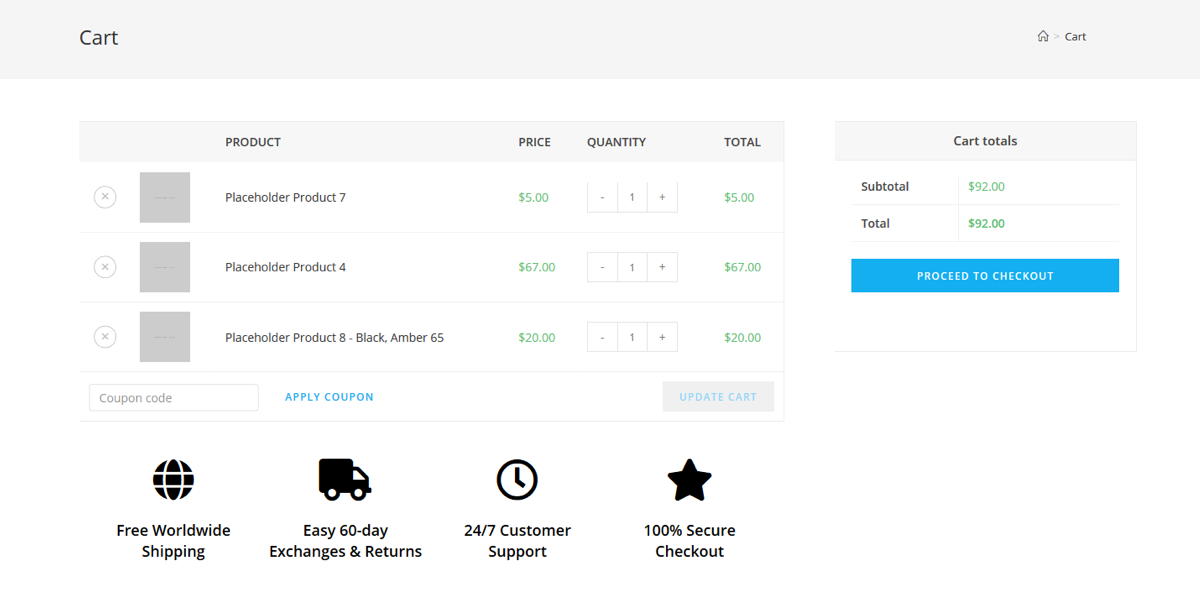Open Placeholder Product 4 product link
Screen dimensions: 1200x600
[x=285, y=267]
